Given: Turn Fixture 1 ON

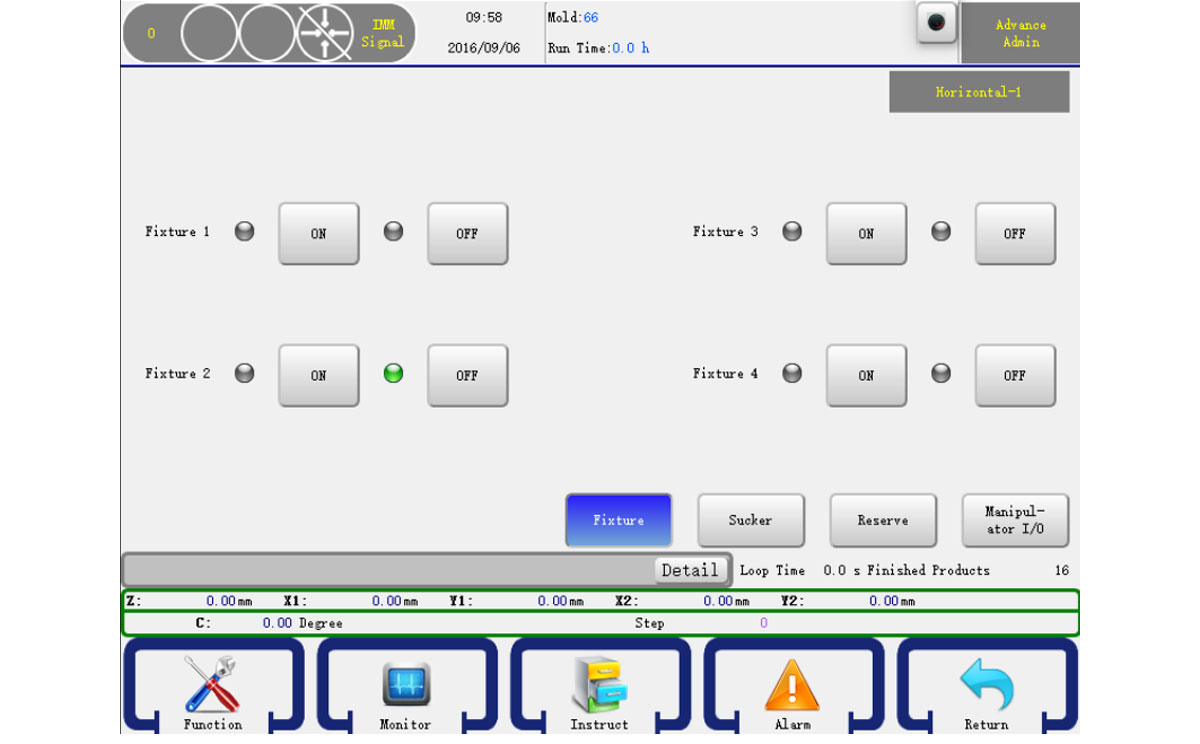Looking at the screenshot, I should [x=318, y=234].
